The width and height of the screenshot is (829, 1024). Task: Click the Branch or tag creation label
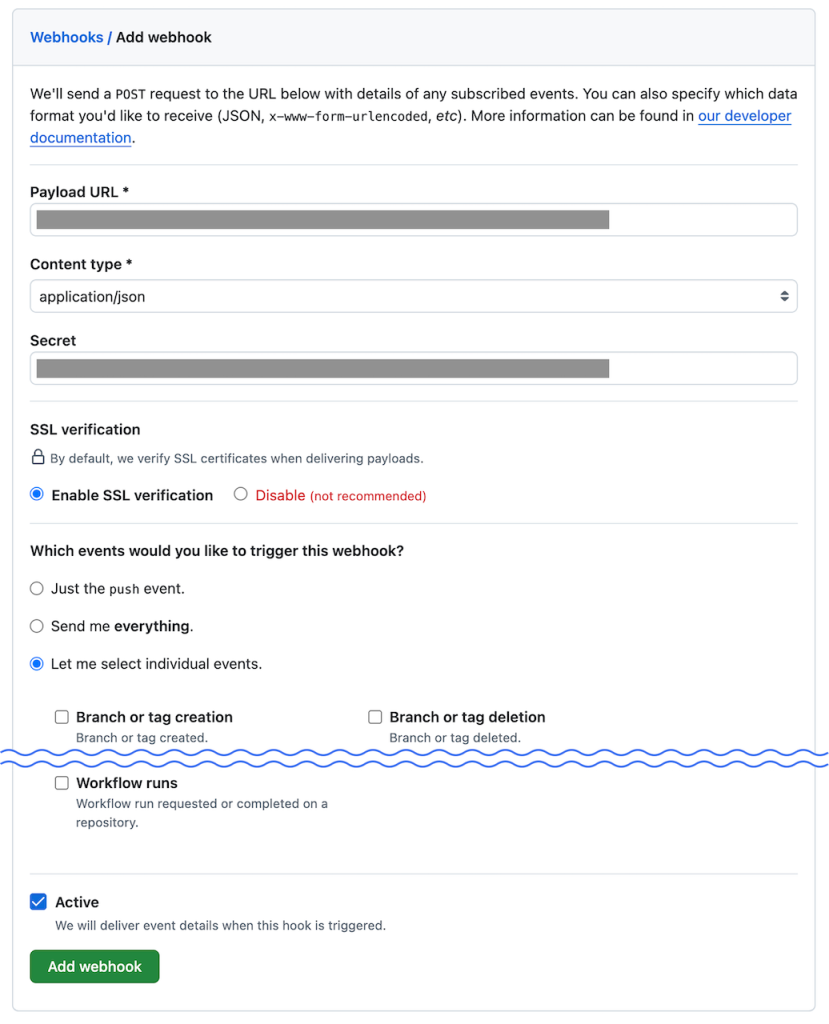click(x=154, y=717)
